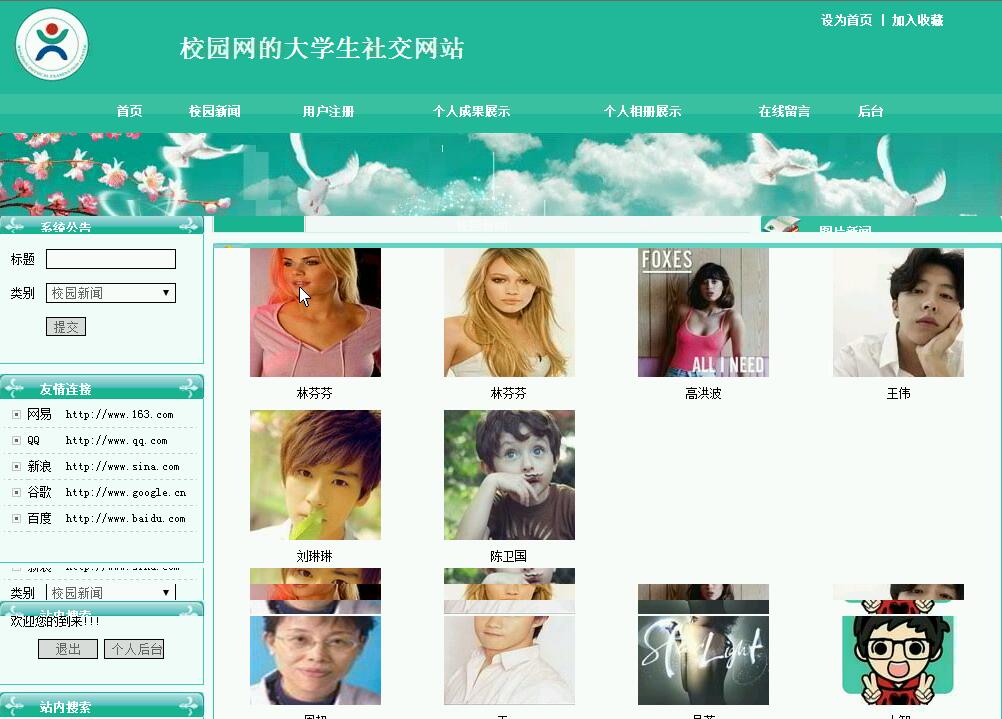Open the http://www.qq.com link
The image size is (1002, 719).
point(116,440)
